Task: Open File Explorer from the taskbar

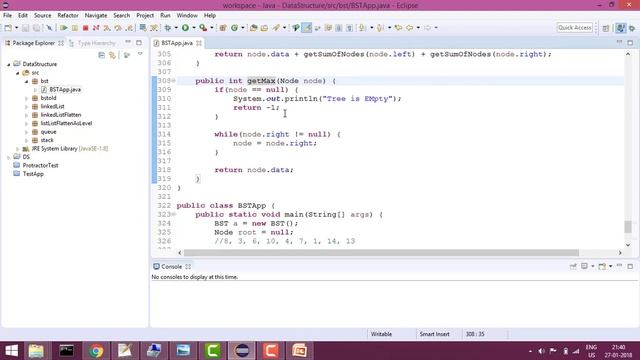Action: tap(36, 351)
